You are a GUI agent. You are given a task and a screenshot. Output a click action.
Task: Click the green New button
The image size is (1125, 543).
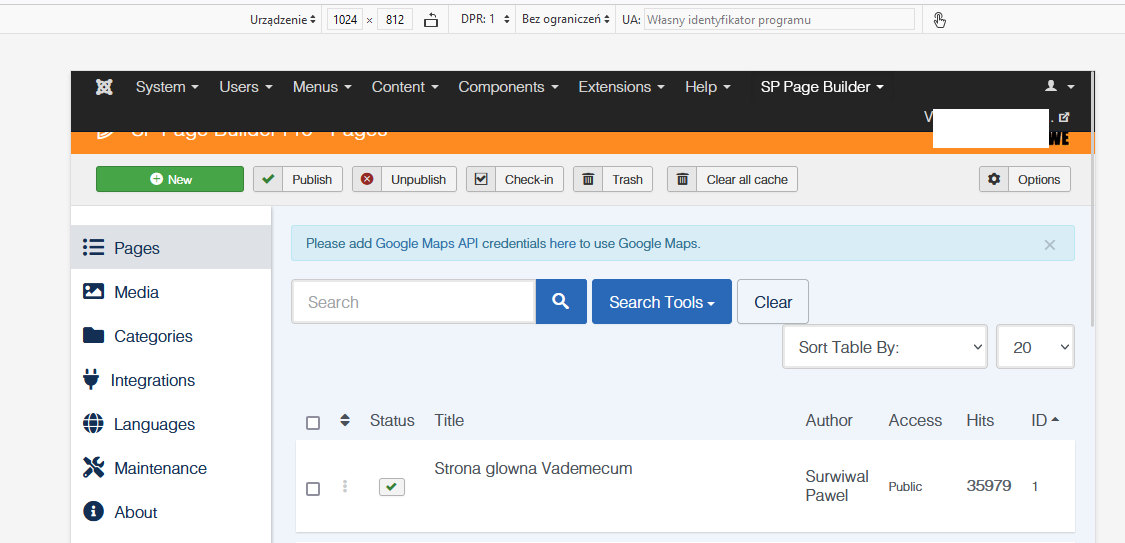170,179
